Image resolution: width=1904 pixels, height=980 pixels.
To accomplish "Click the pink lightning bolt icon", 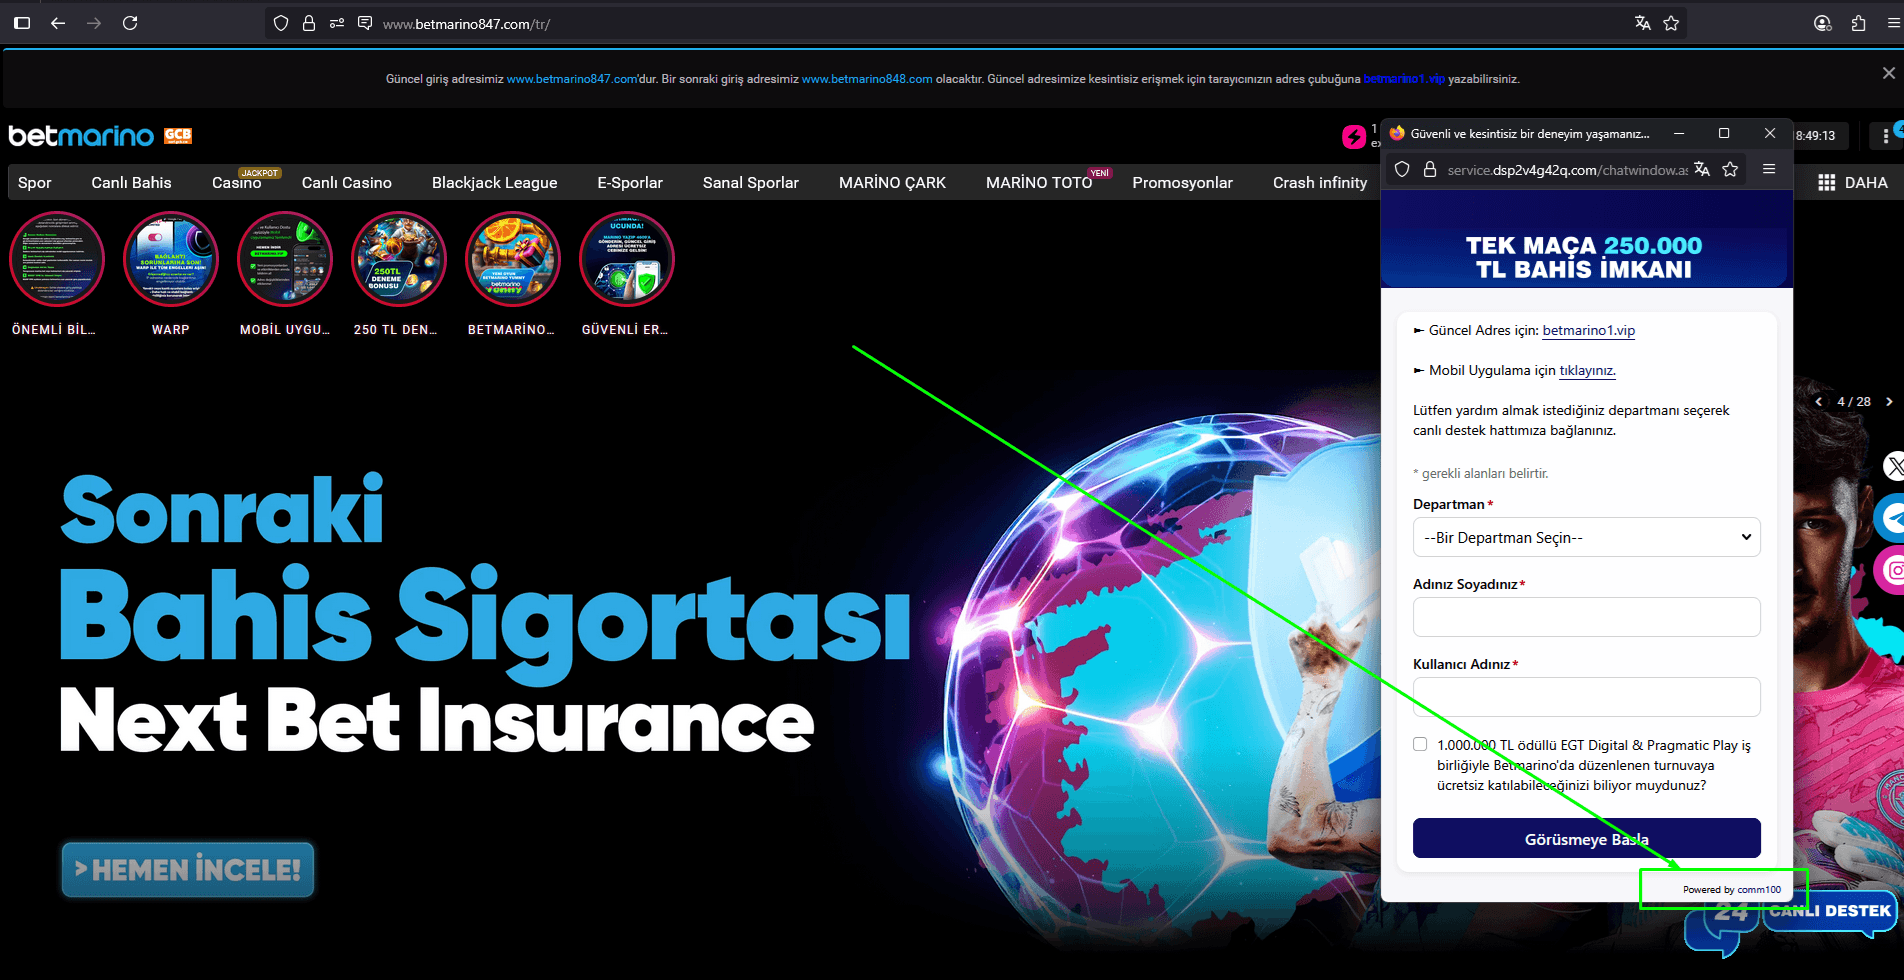I will (1353, 137).
